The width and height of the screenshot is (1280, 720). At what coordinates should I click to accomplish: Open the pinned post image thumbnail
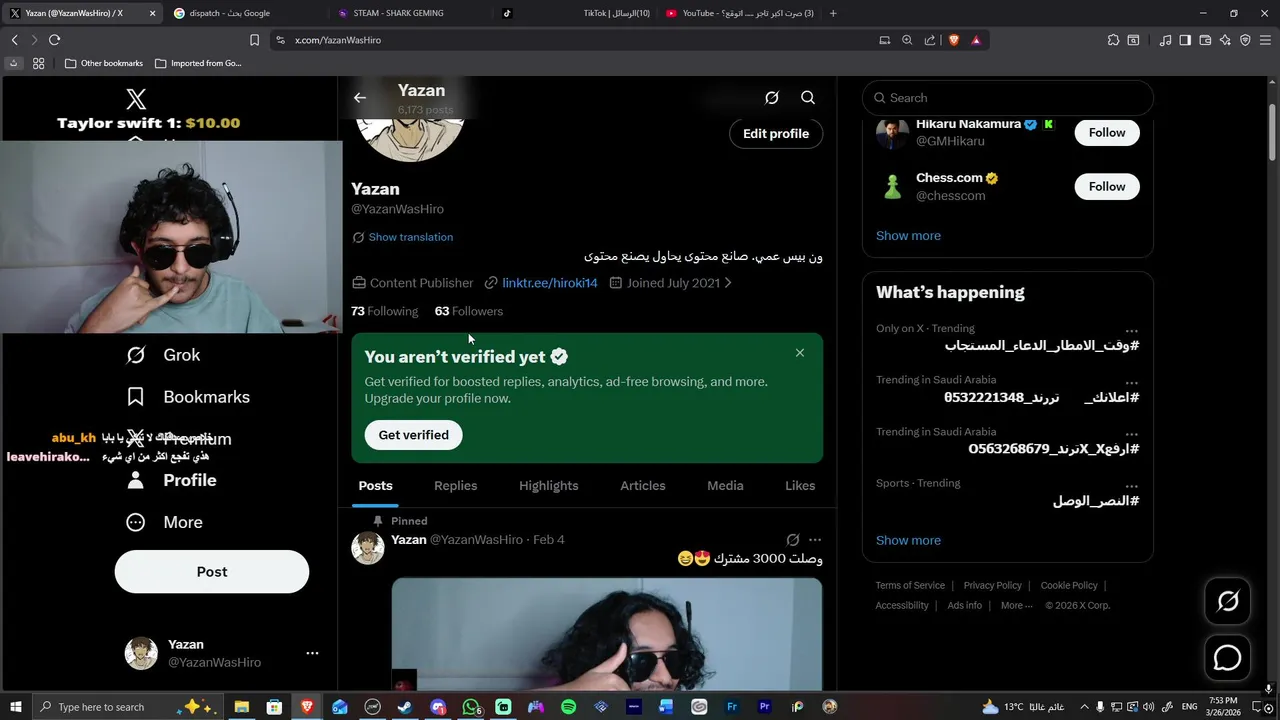pos(607,634)
